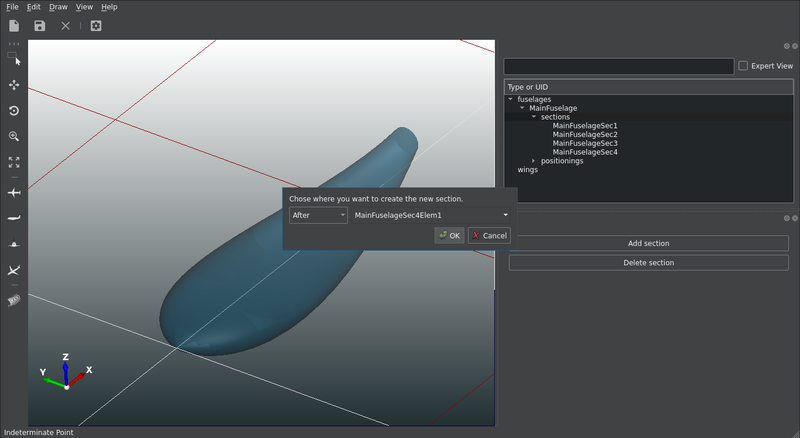
Task: Enable the Expert View checkbox
Action: tap(743, 66)
